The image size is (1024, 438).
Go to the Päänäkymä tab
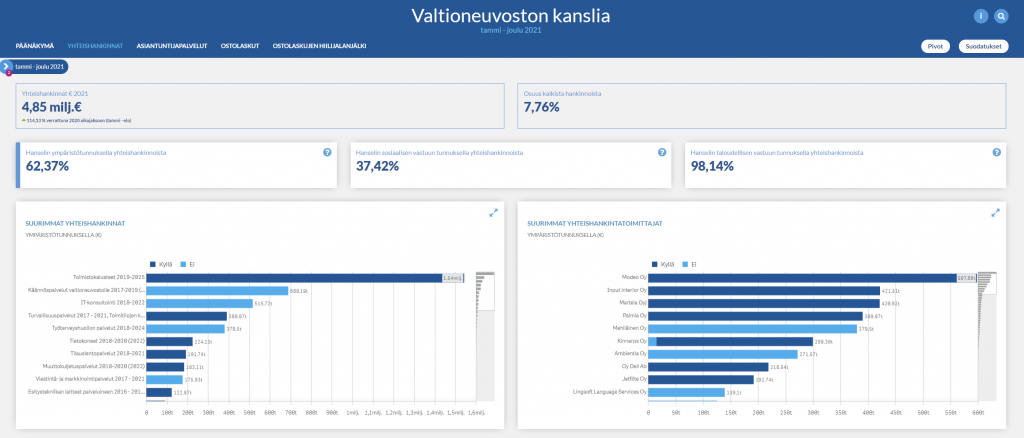click(x=35, y=46)
